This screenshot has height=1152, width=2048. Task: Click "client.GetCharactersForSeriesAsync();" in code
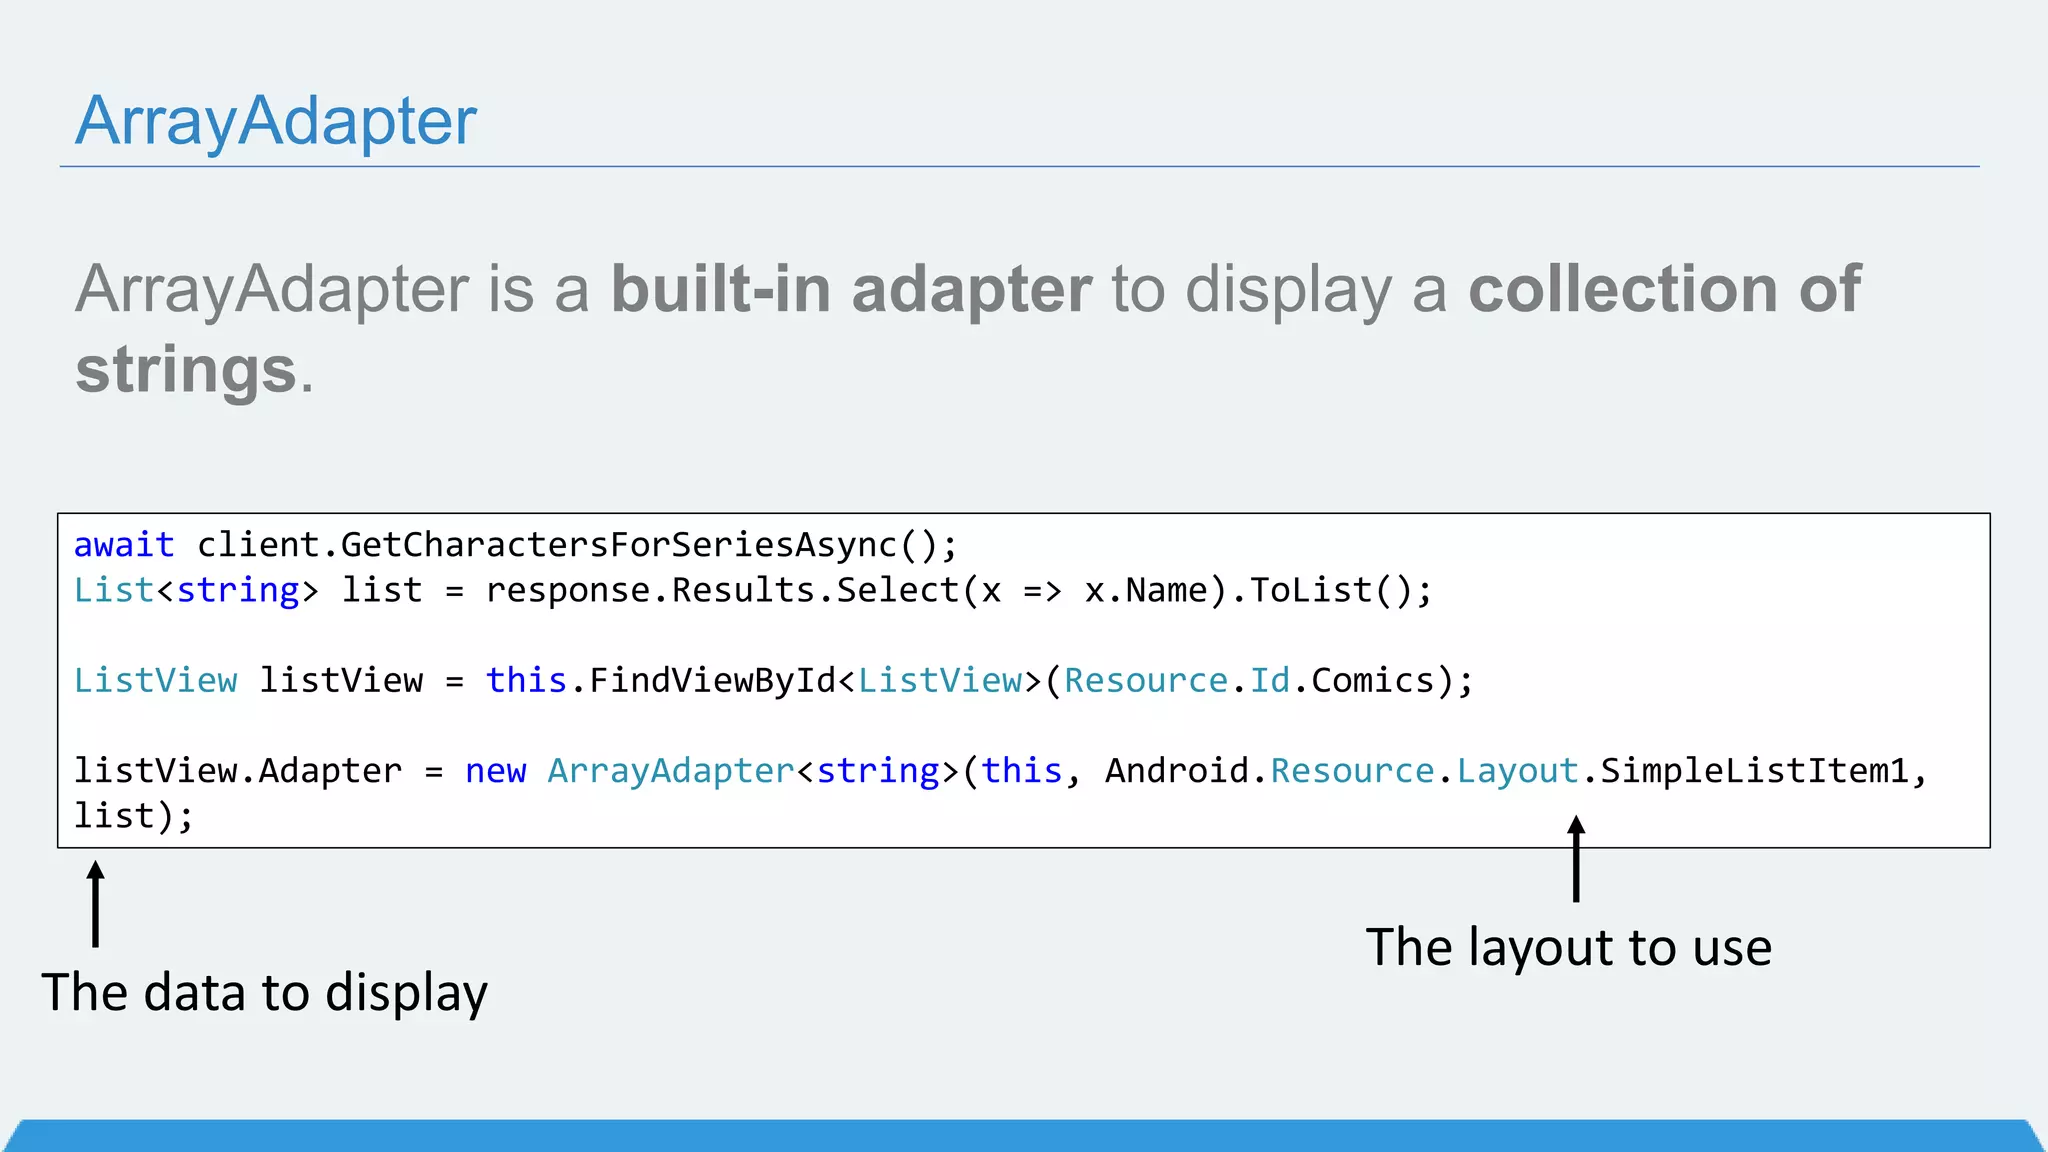pyautogui.click(x=577, y=545)
